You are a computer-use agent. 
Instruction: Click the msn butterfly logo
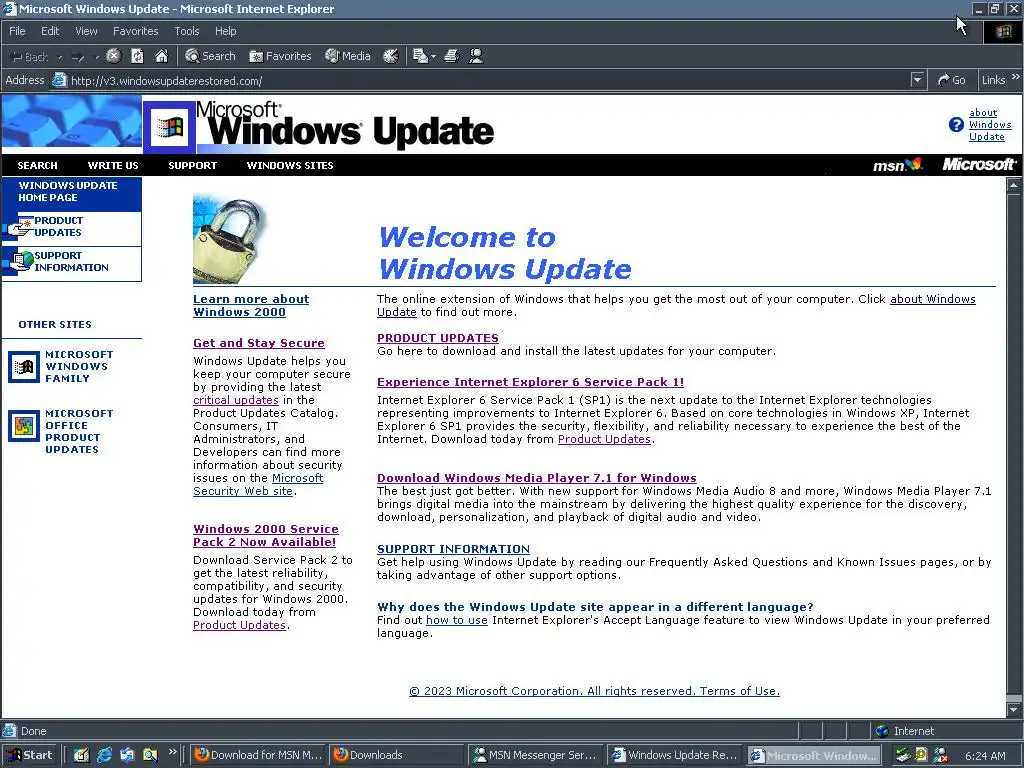[x=897, y=165]
